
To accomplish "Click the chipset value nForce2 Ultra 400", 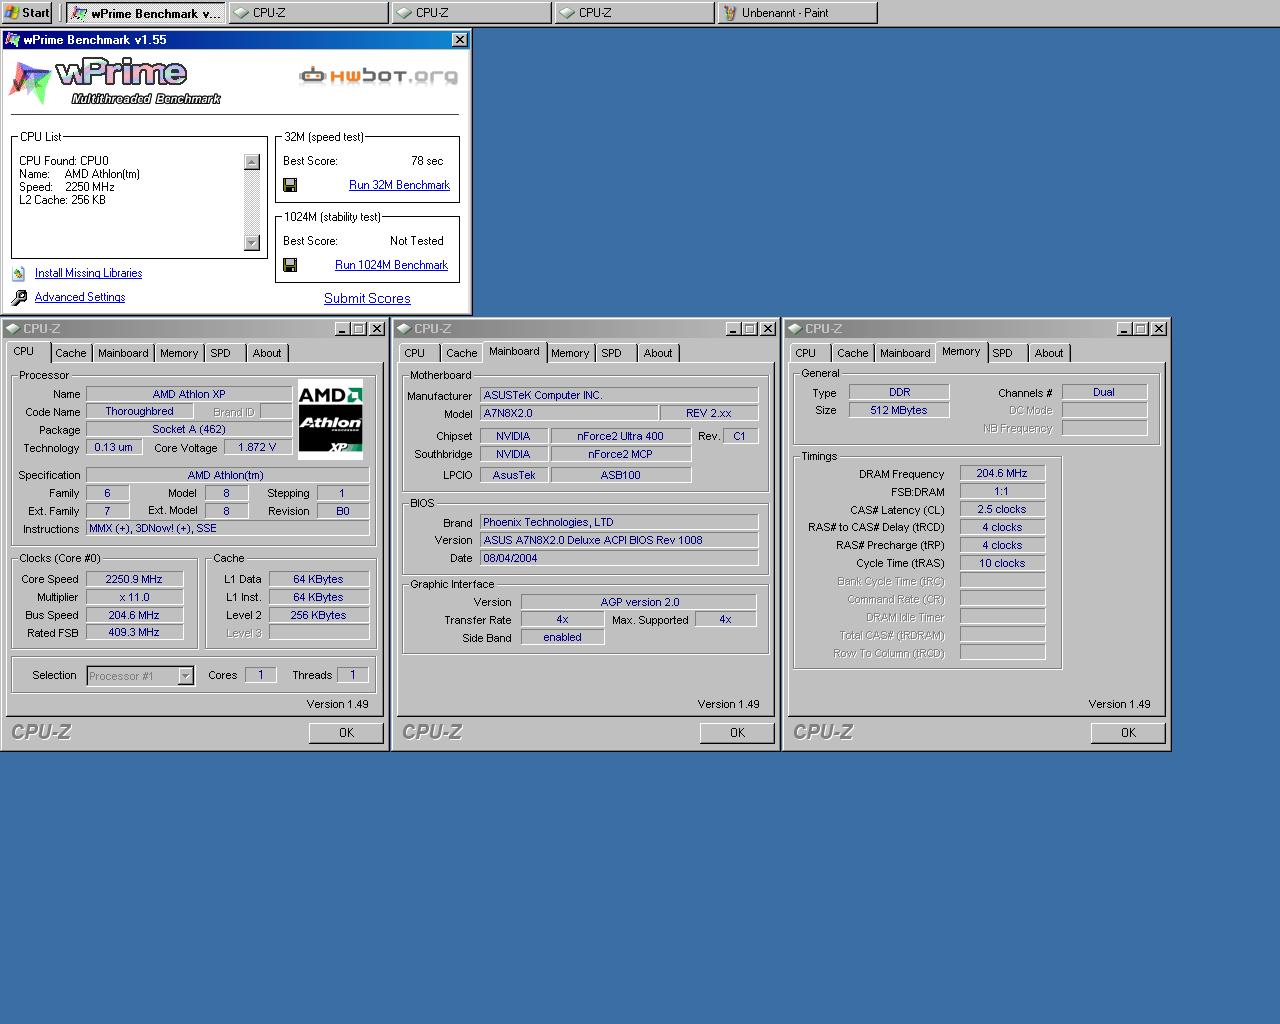I will pos(621,436).
